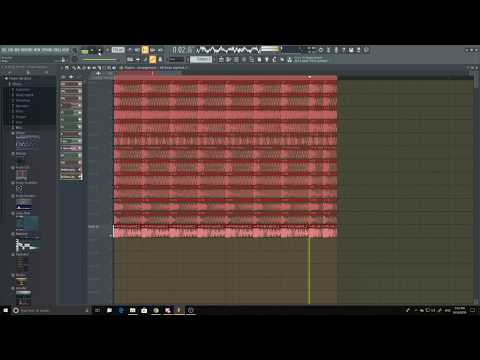Expand the browser folder showing the white waveform thumbnail
Screen dimensions: 480x360
[x=13, y=234]
